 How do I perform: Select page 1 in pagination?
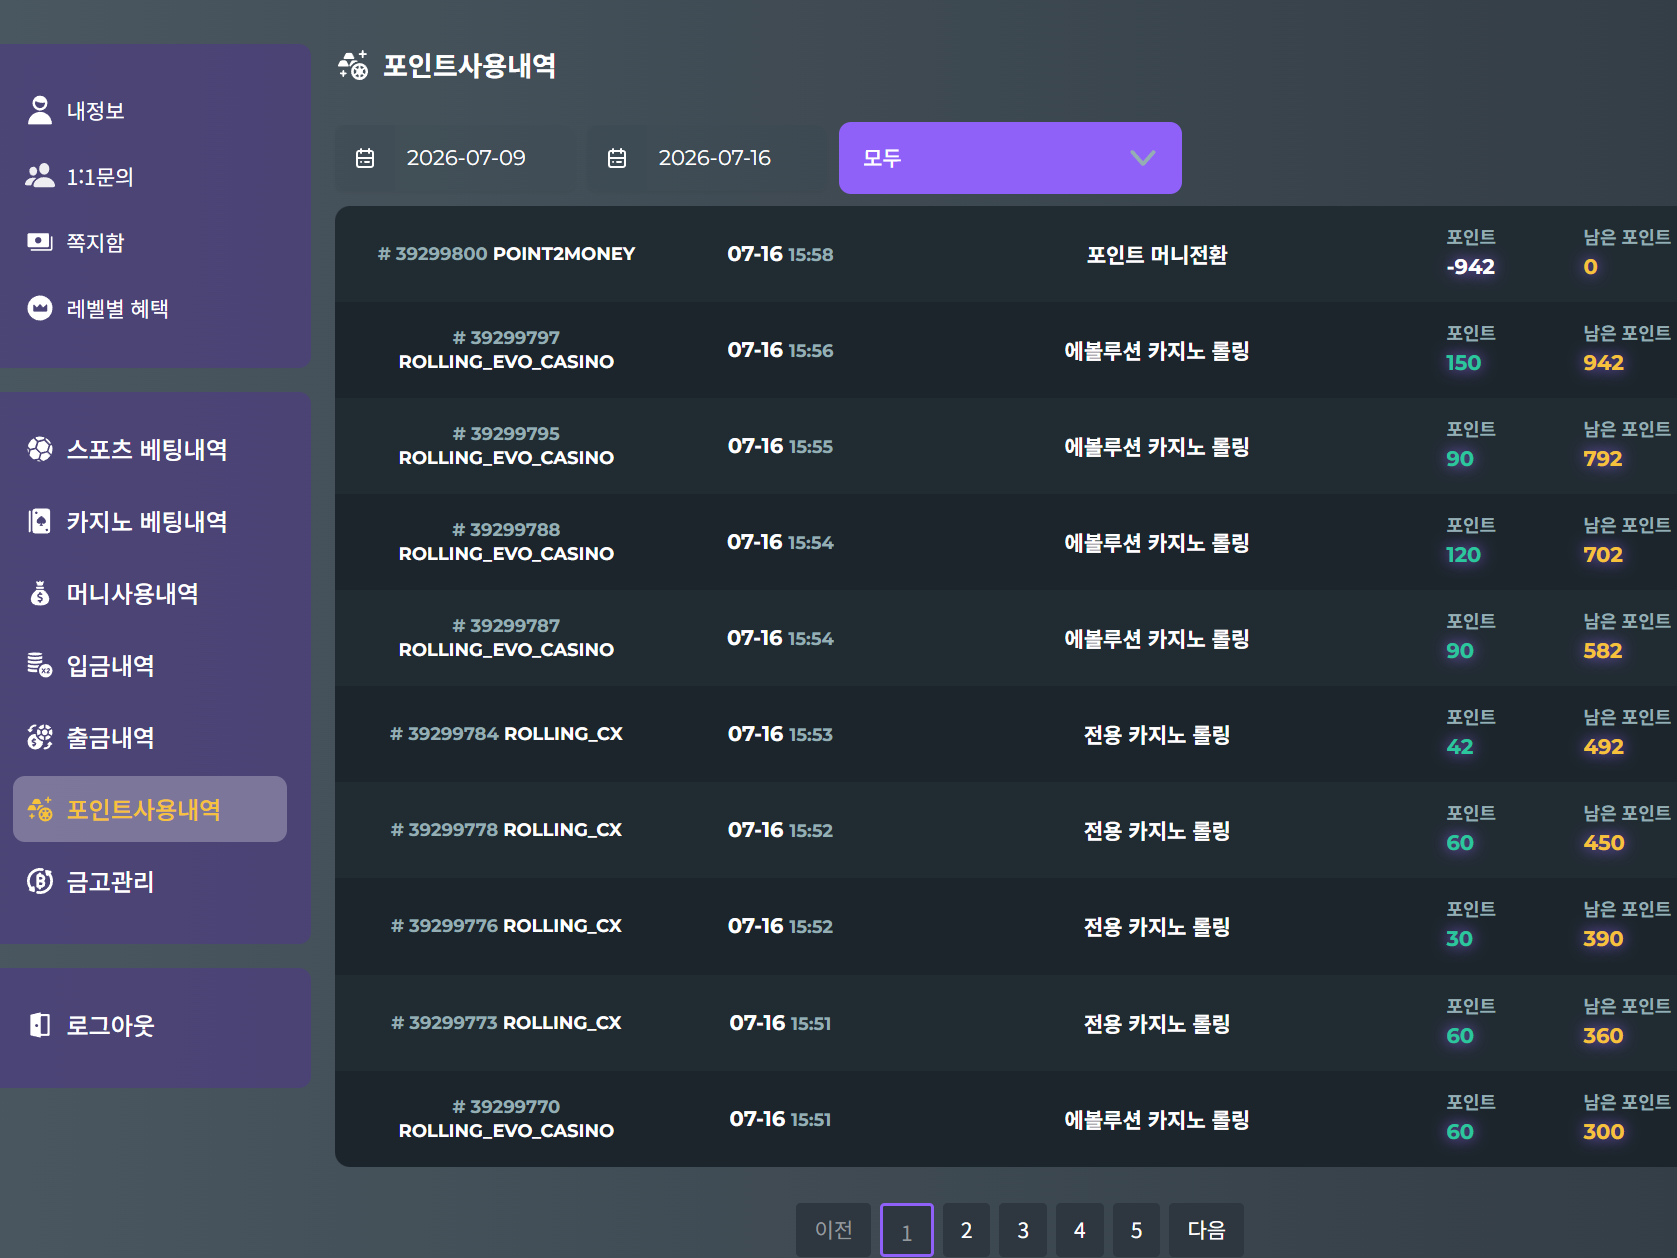(x=906, y=1231)
